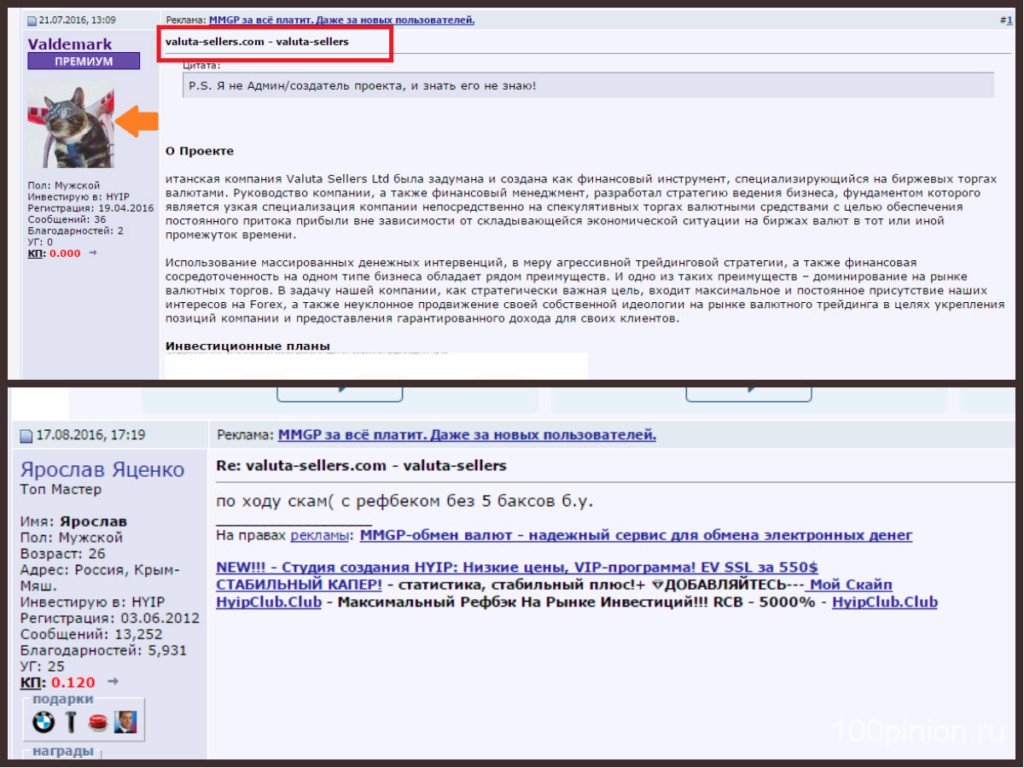This screenshot has height=768, width=1024.
Task: Open Valdemark's cat avatar image
Action: coord(71,125)
